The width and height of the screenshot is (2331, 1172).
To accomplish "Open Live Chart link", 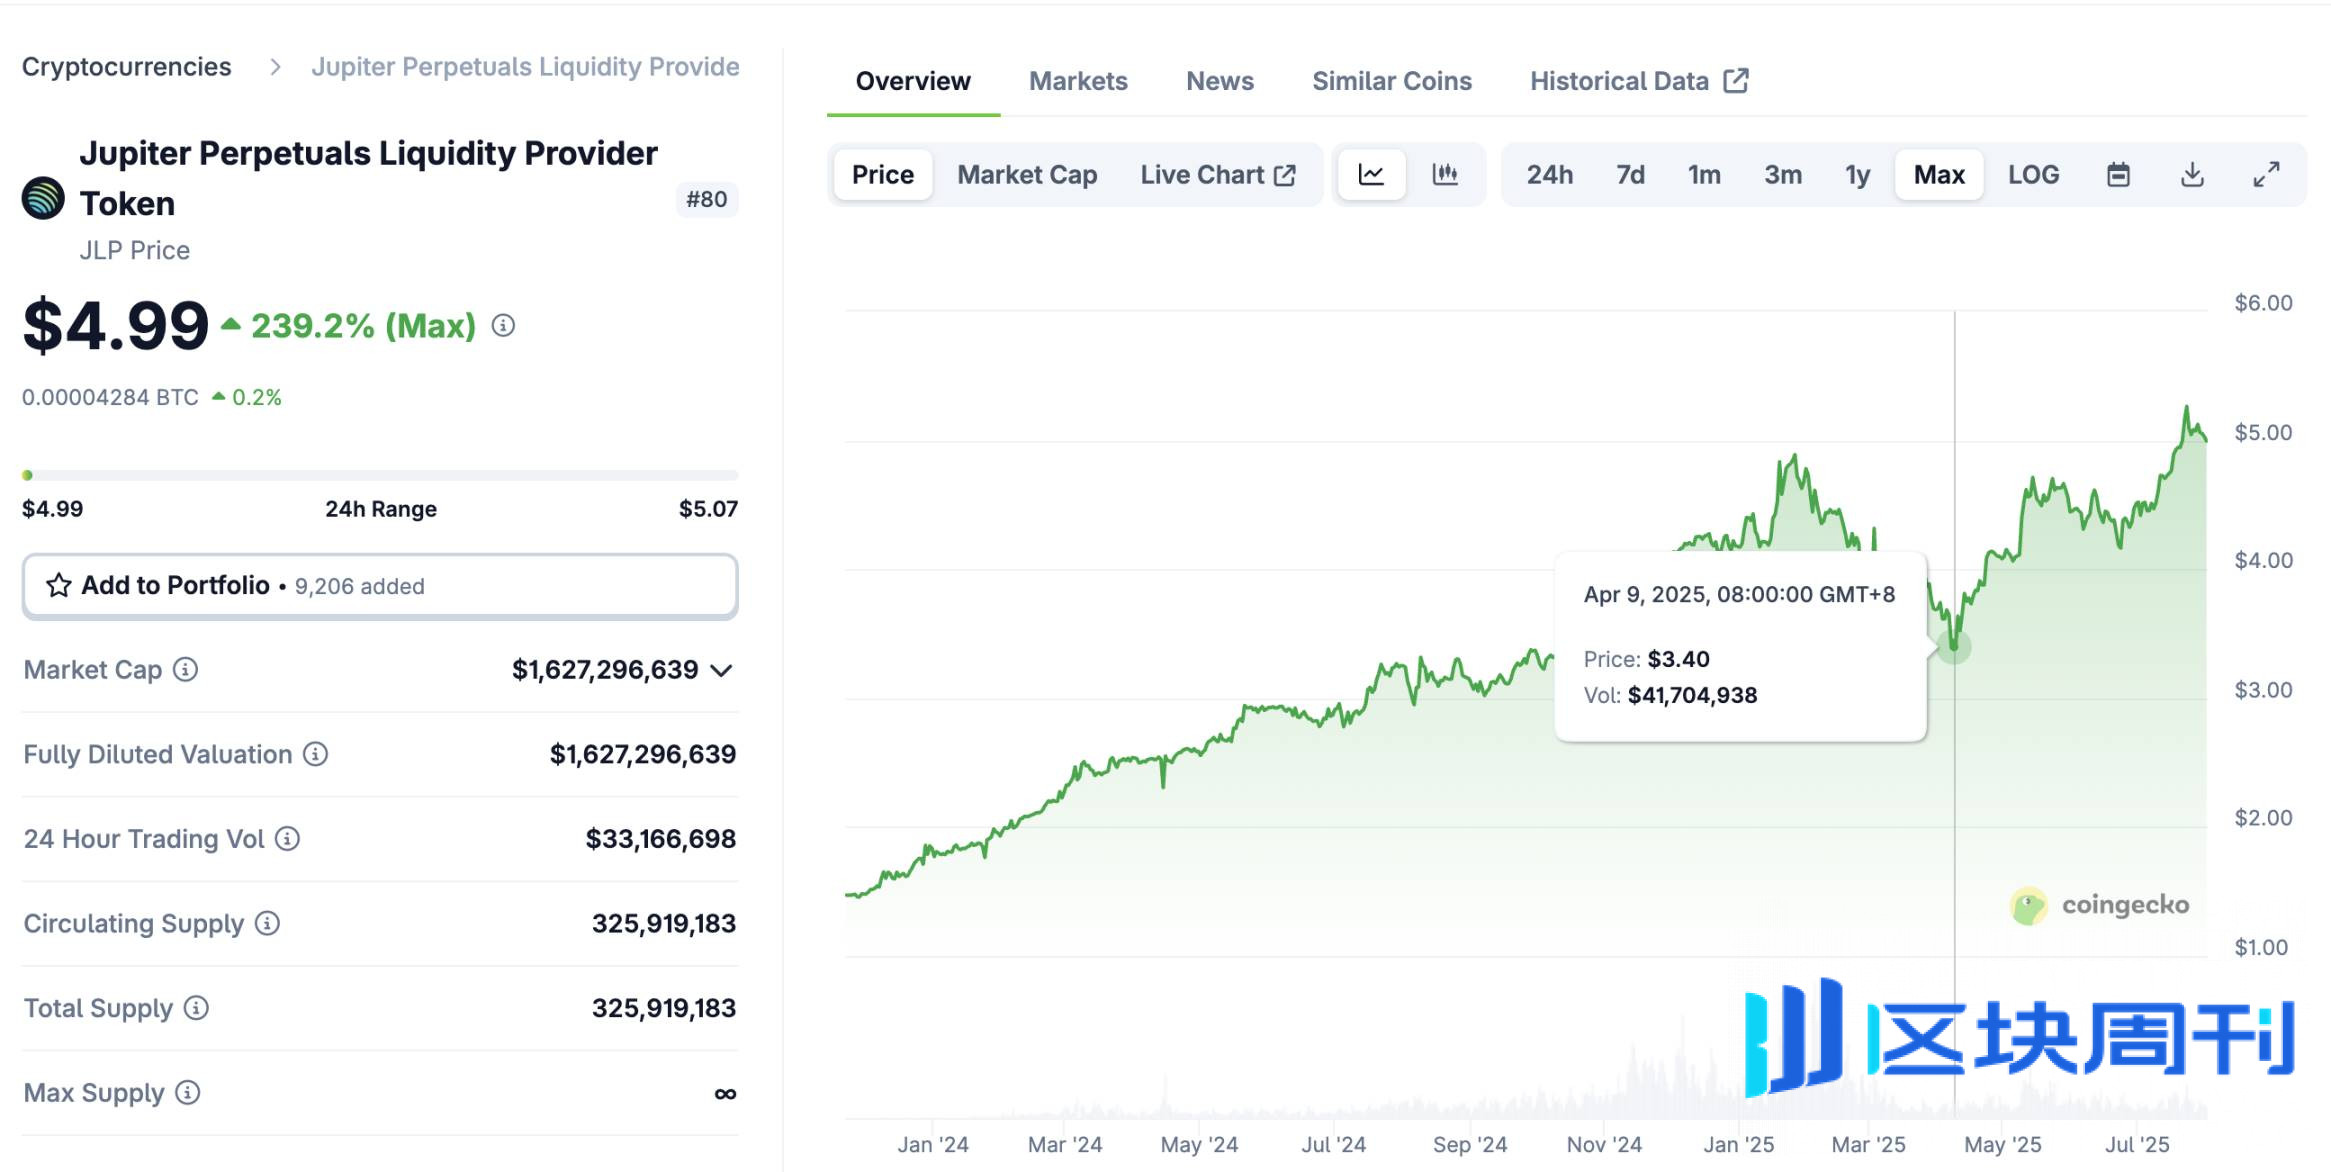I will click(1218, 175).
